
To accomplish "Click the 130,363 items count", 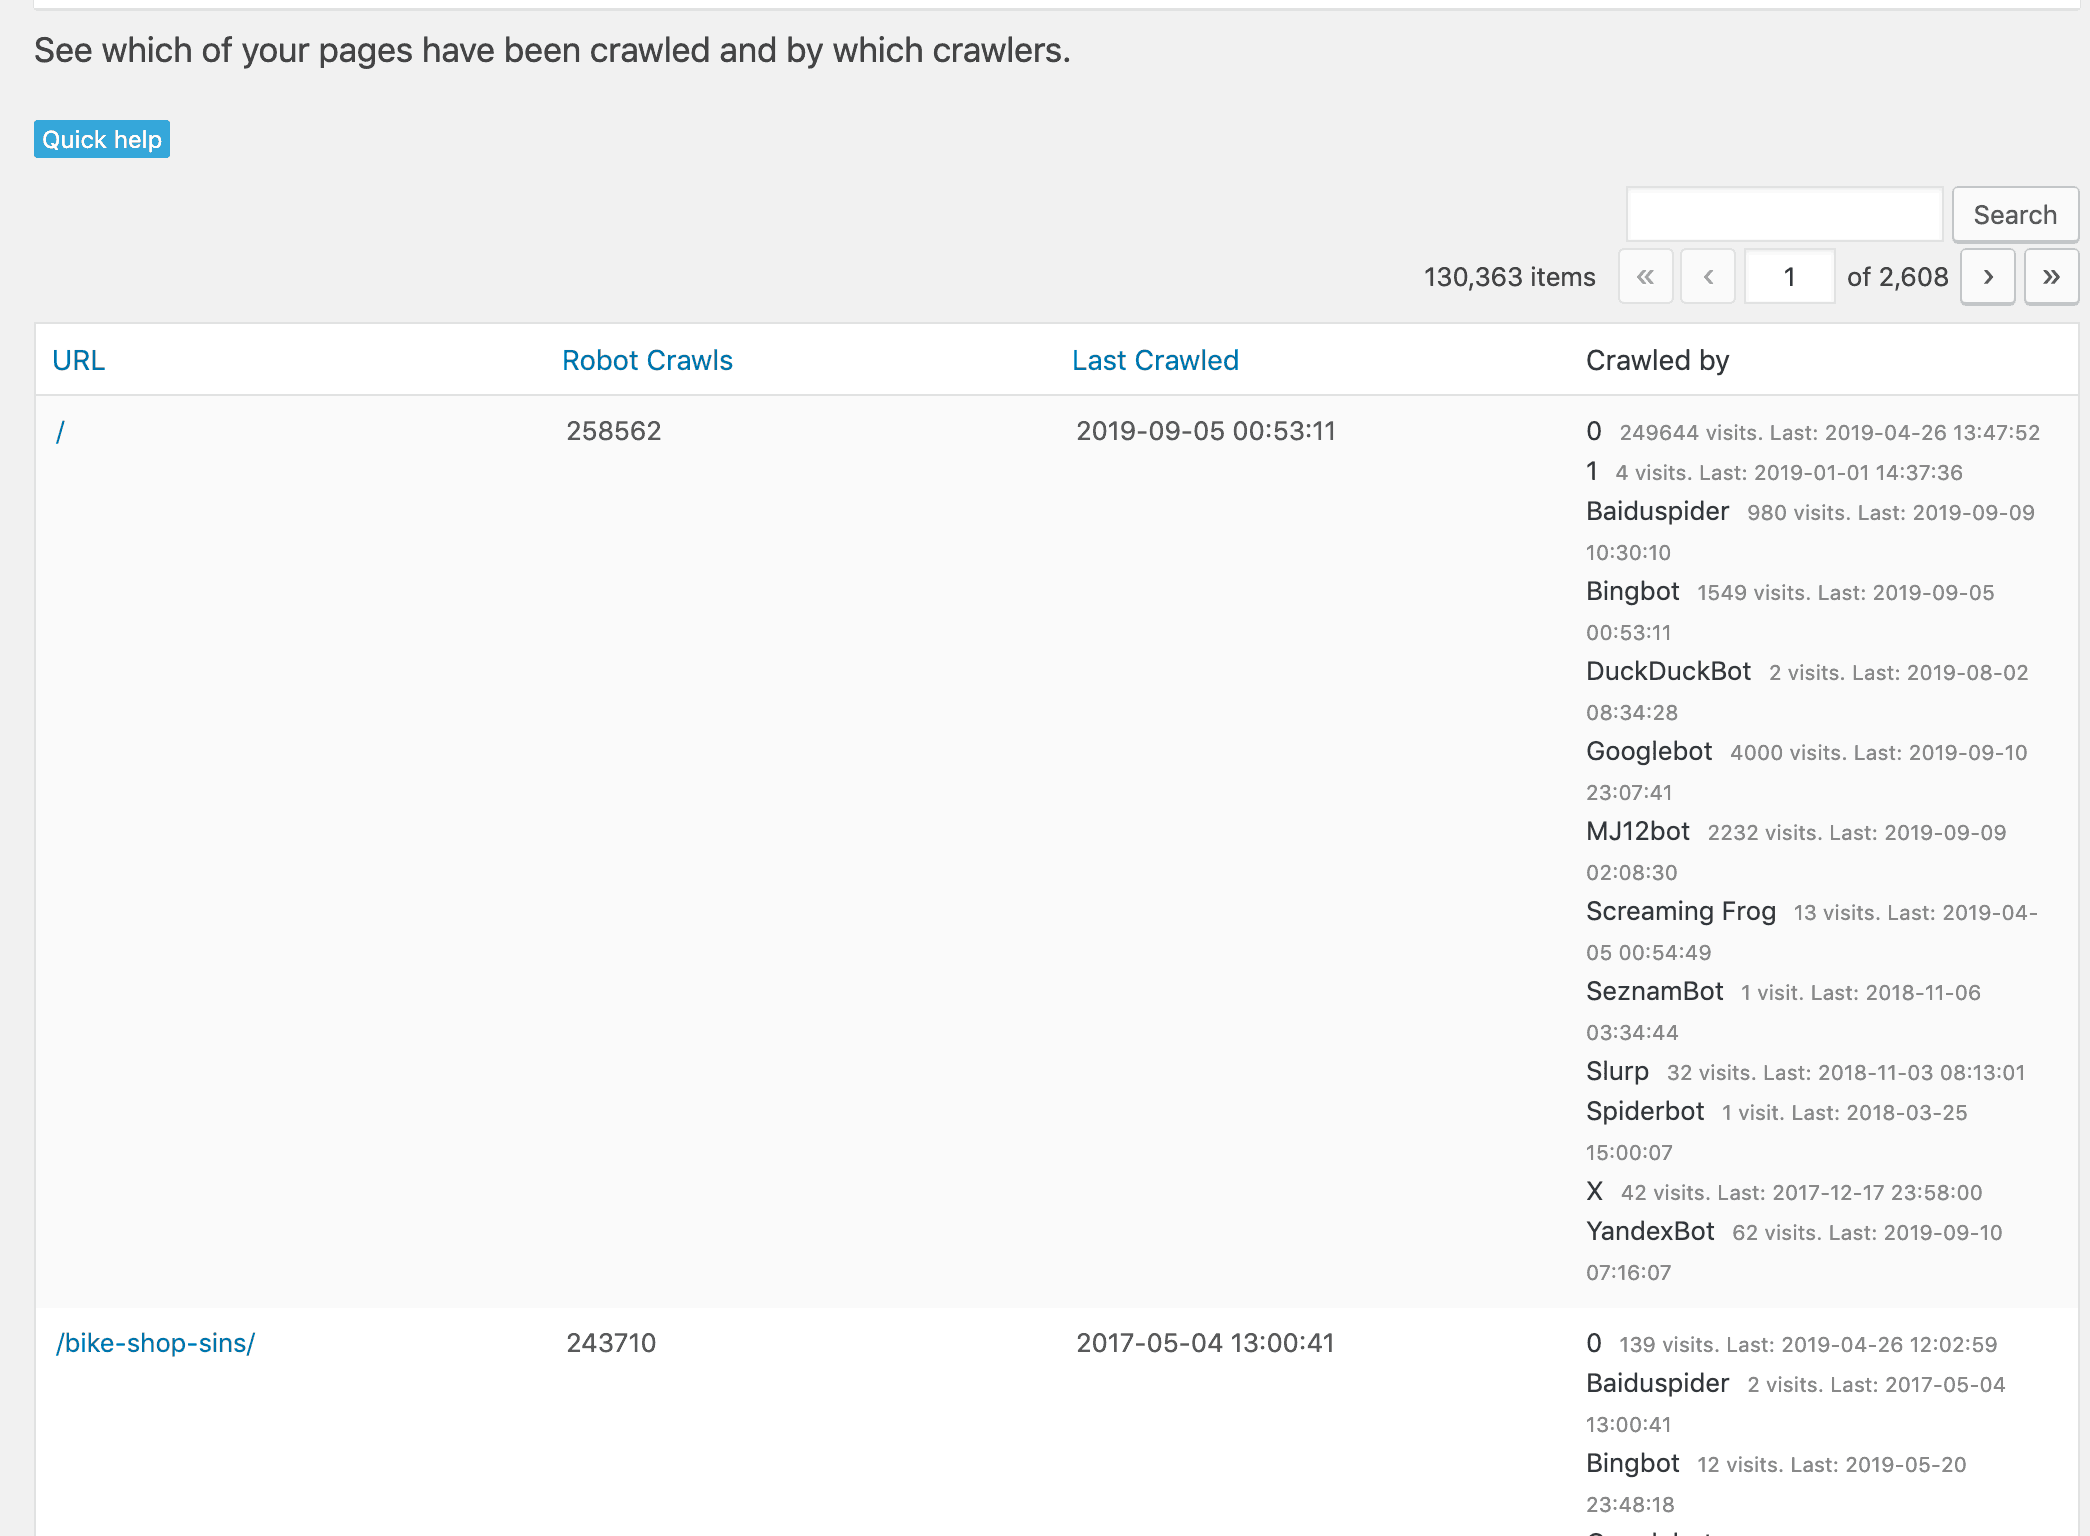I will 1509,277.
